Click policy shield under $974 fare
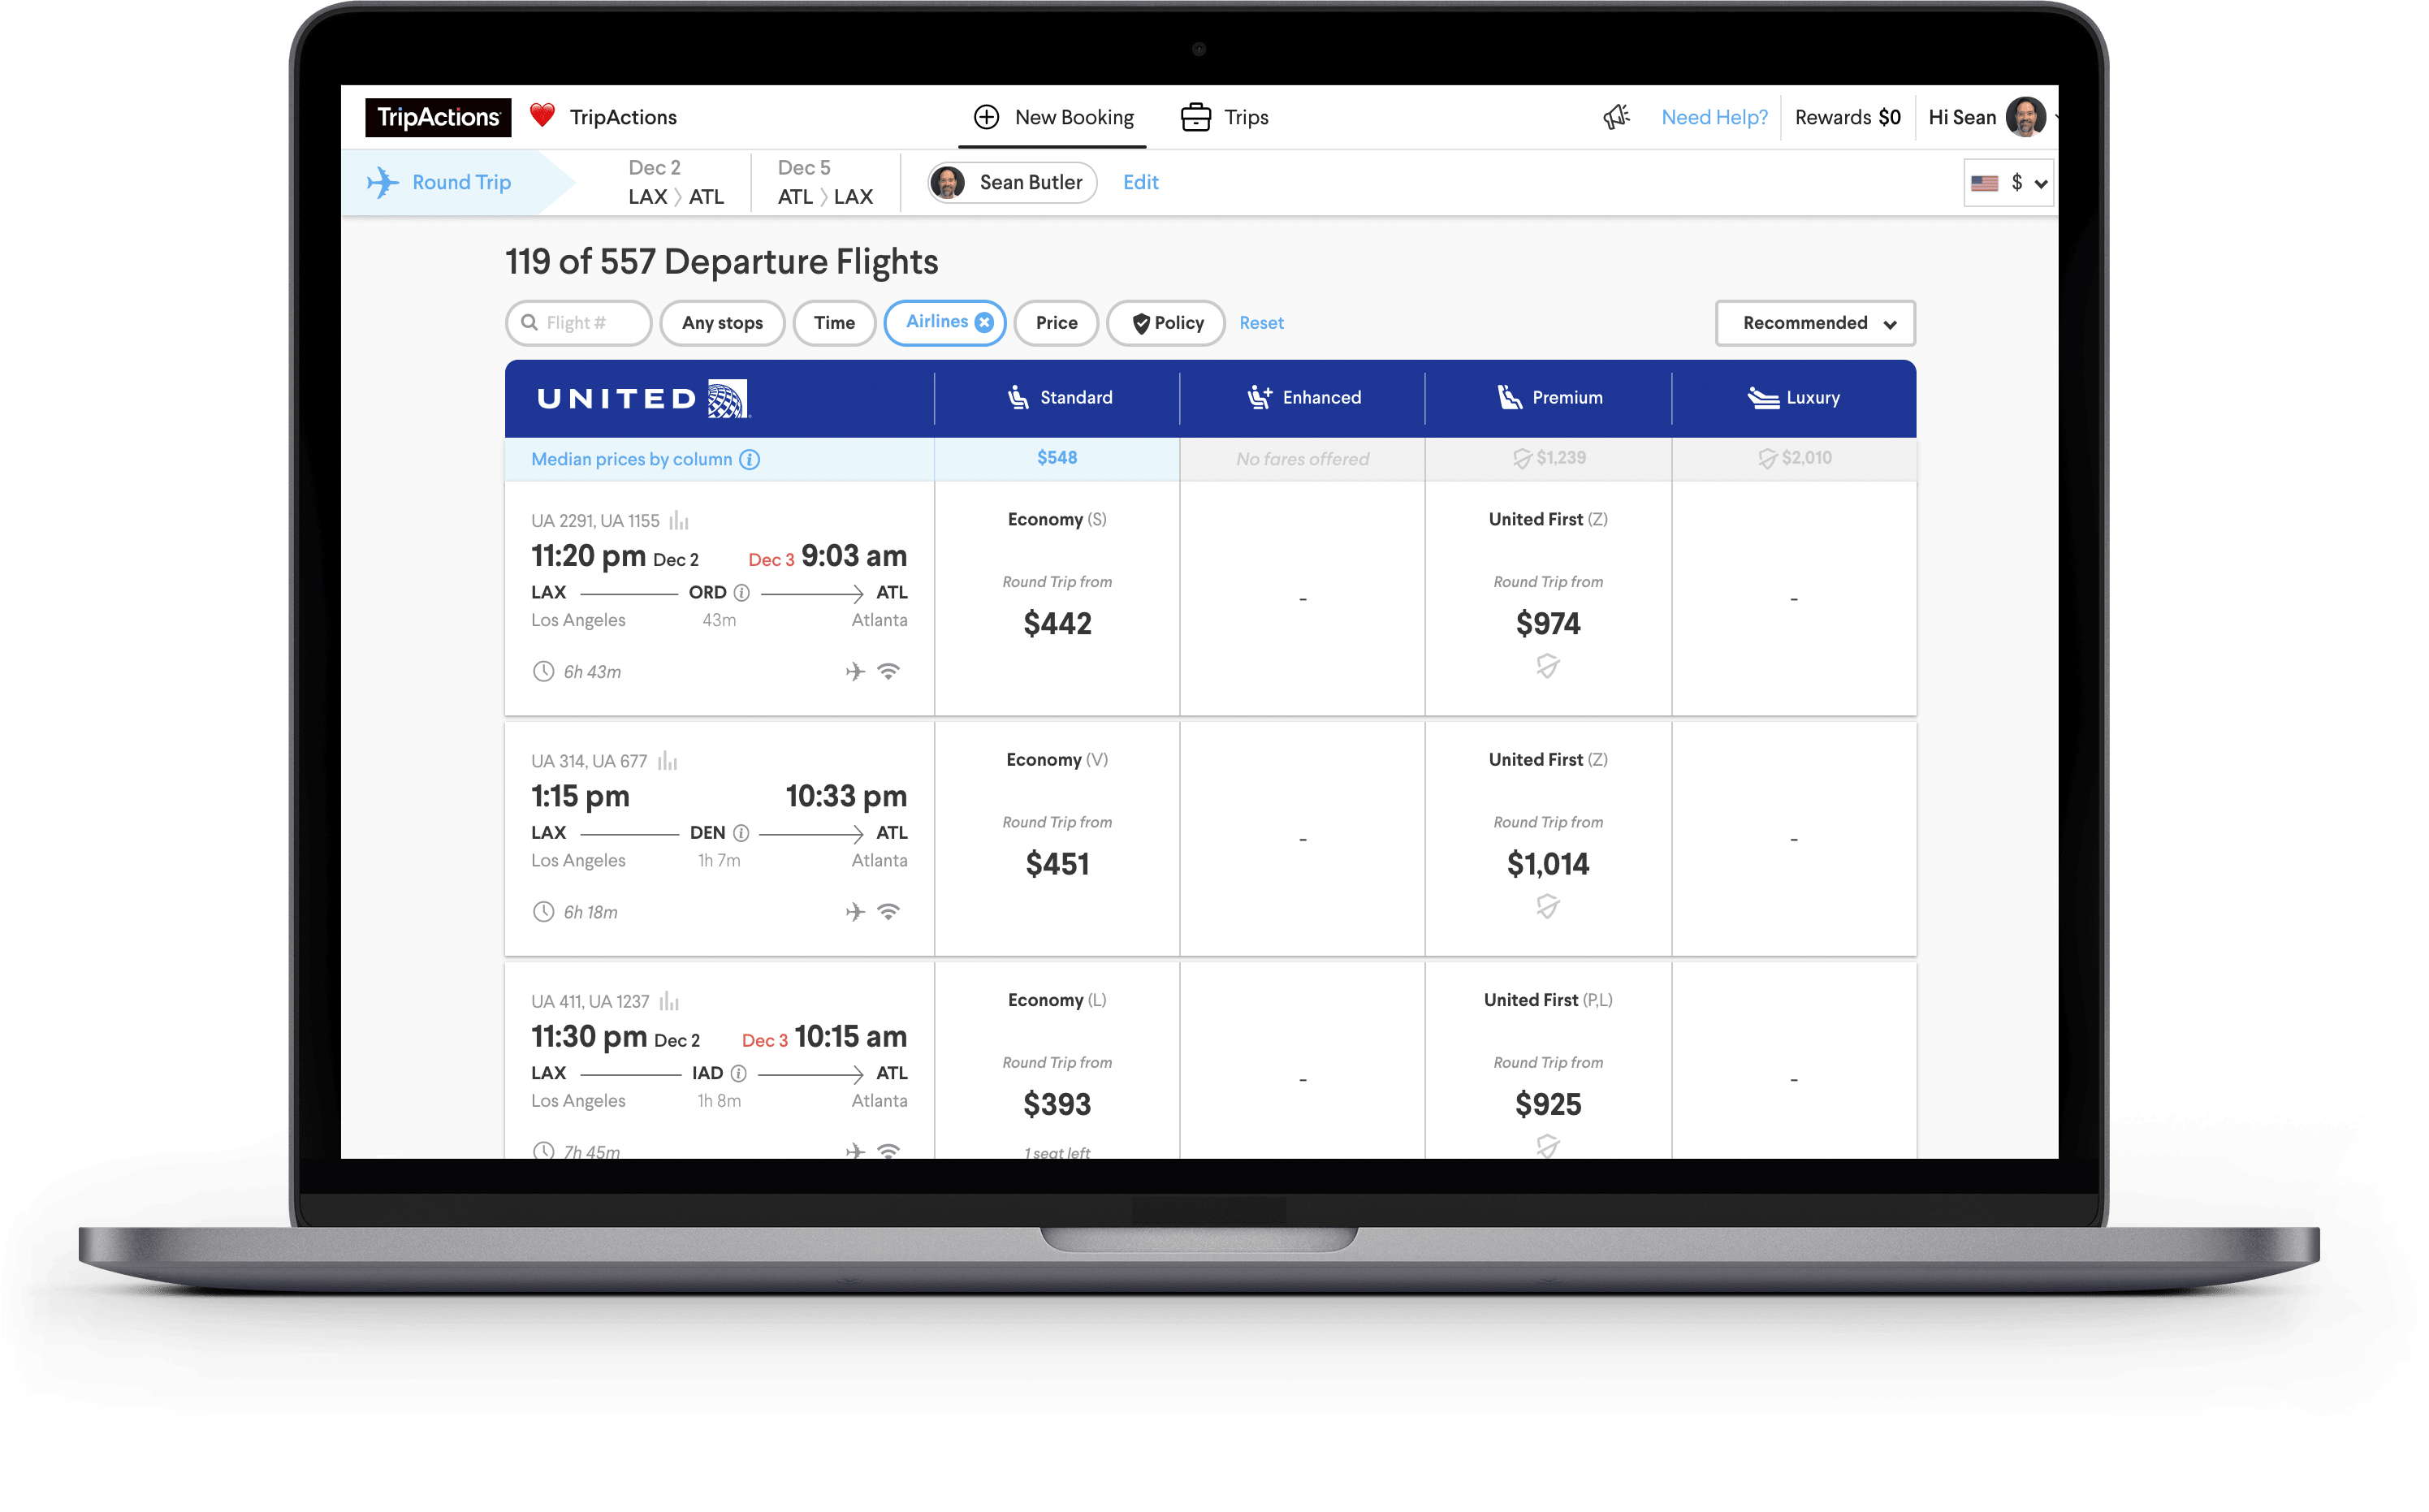2429x1512 pixels. (x=1549, y=667)
